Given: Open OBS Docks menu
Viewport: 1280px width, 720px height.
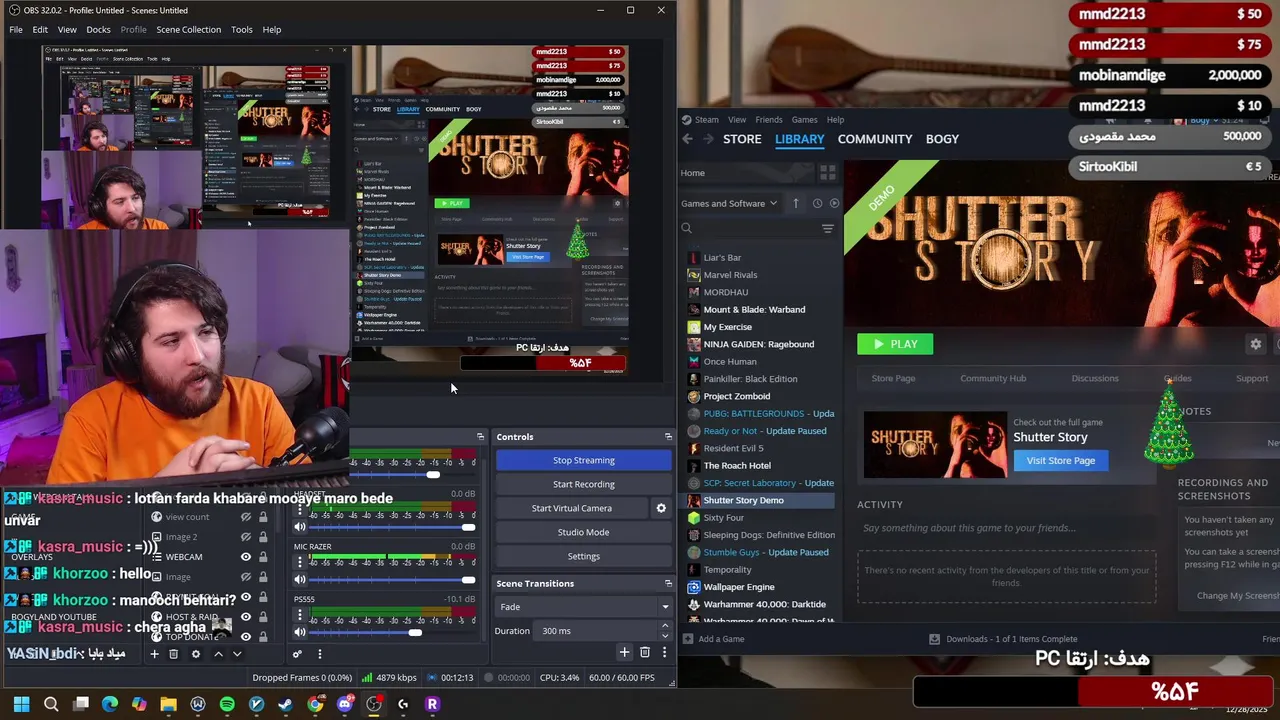Looking at the screenshot, I should (98, 29).
